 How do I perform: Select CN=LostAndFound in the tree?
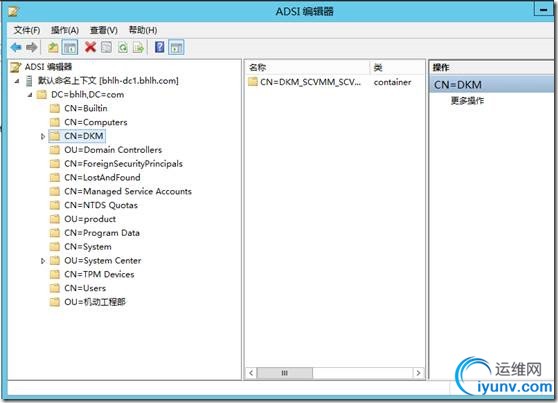click(x=102, y=177)
